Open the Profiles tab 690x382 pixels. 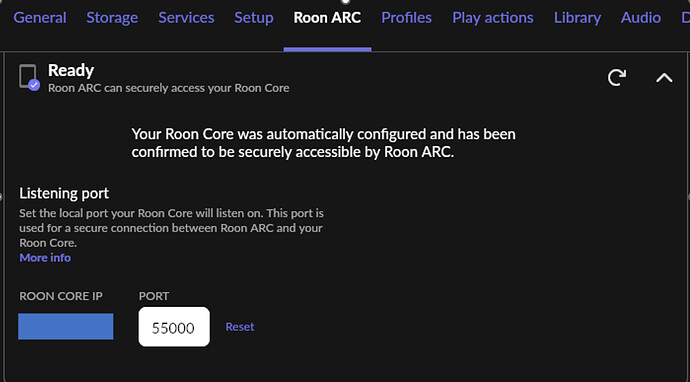pos(407,18)
